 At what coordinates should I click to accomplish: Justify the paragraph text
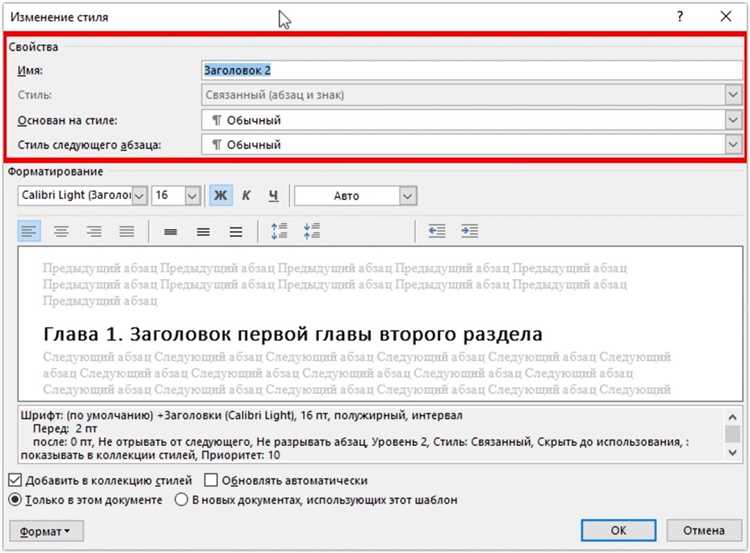click(127, 232)
